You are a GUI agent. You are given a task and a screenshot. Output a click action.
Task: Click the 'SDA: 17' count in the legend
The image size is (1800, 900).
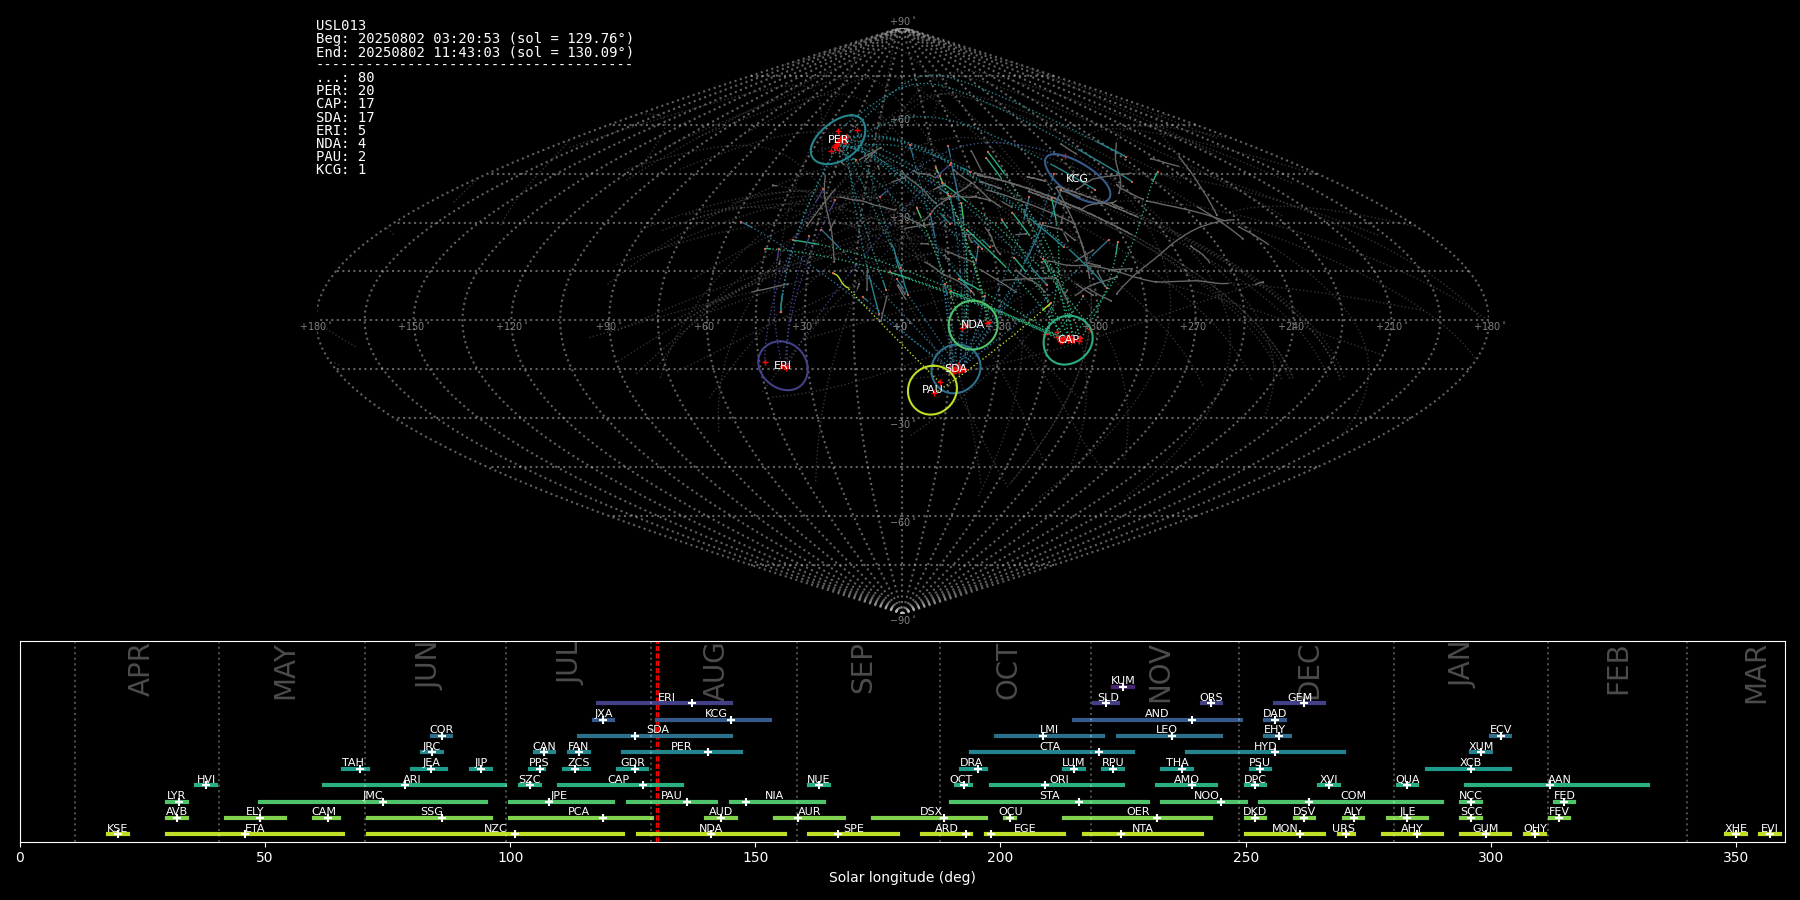click(x=345, y=118)
